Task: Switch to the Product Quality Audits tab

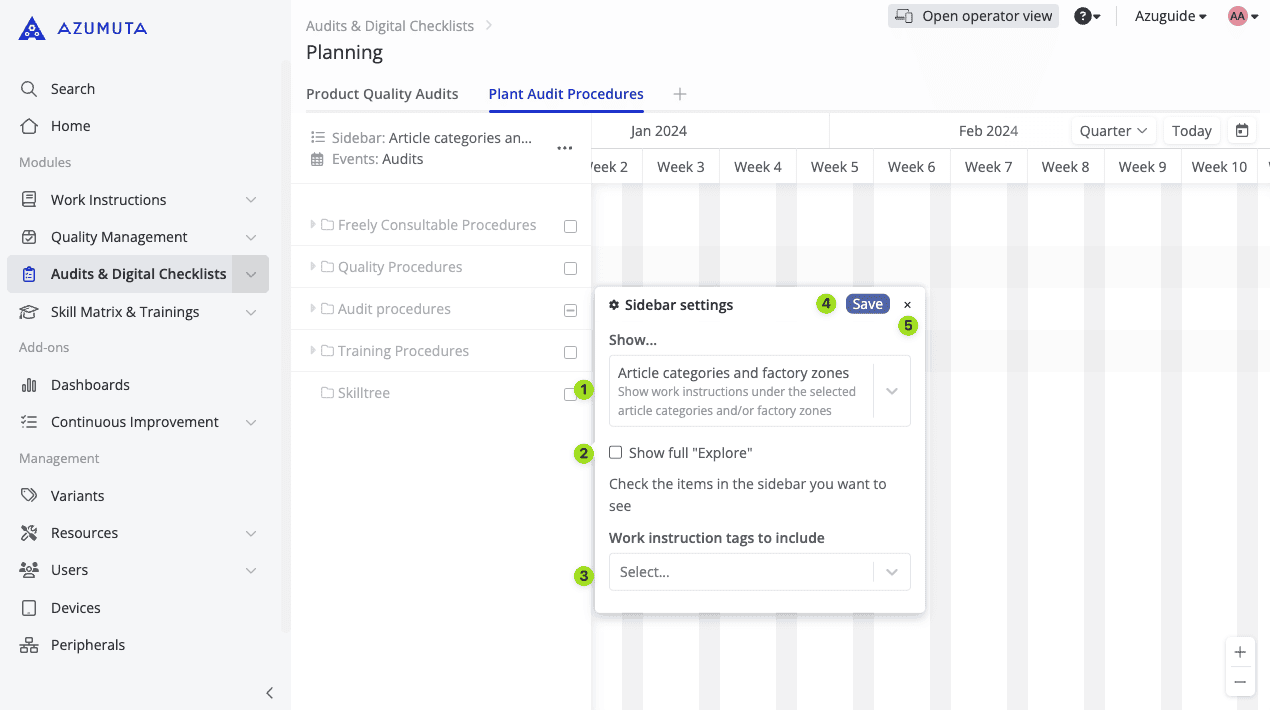Action: (382, 93)
